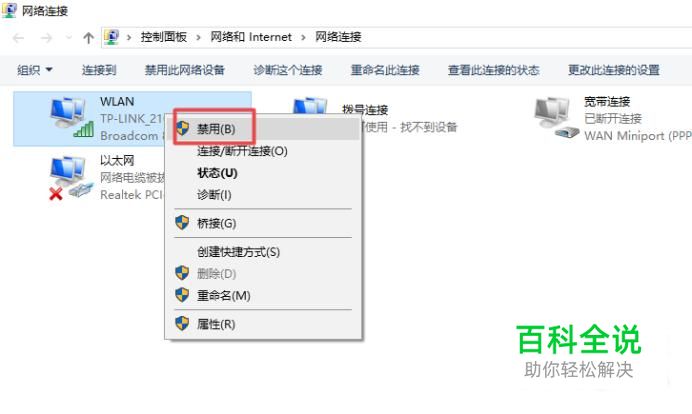This screenshot has width=692, height=414.
Task: Expand the chevron after 控制面板 breadcrumb
Action: pos(199,38)
